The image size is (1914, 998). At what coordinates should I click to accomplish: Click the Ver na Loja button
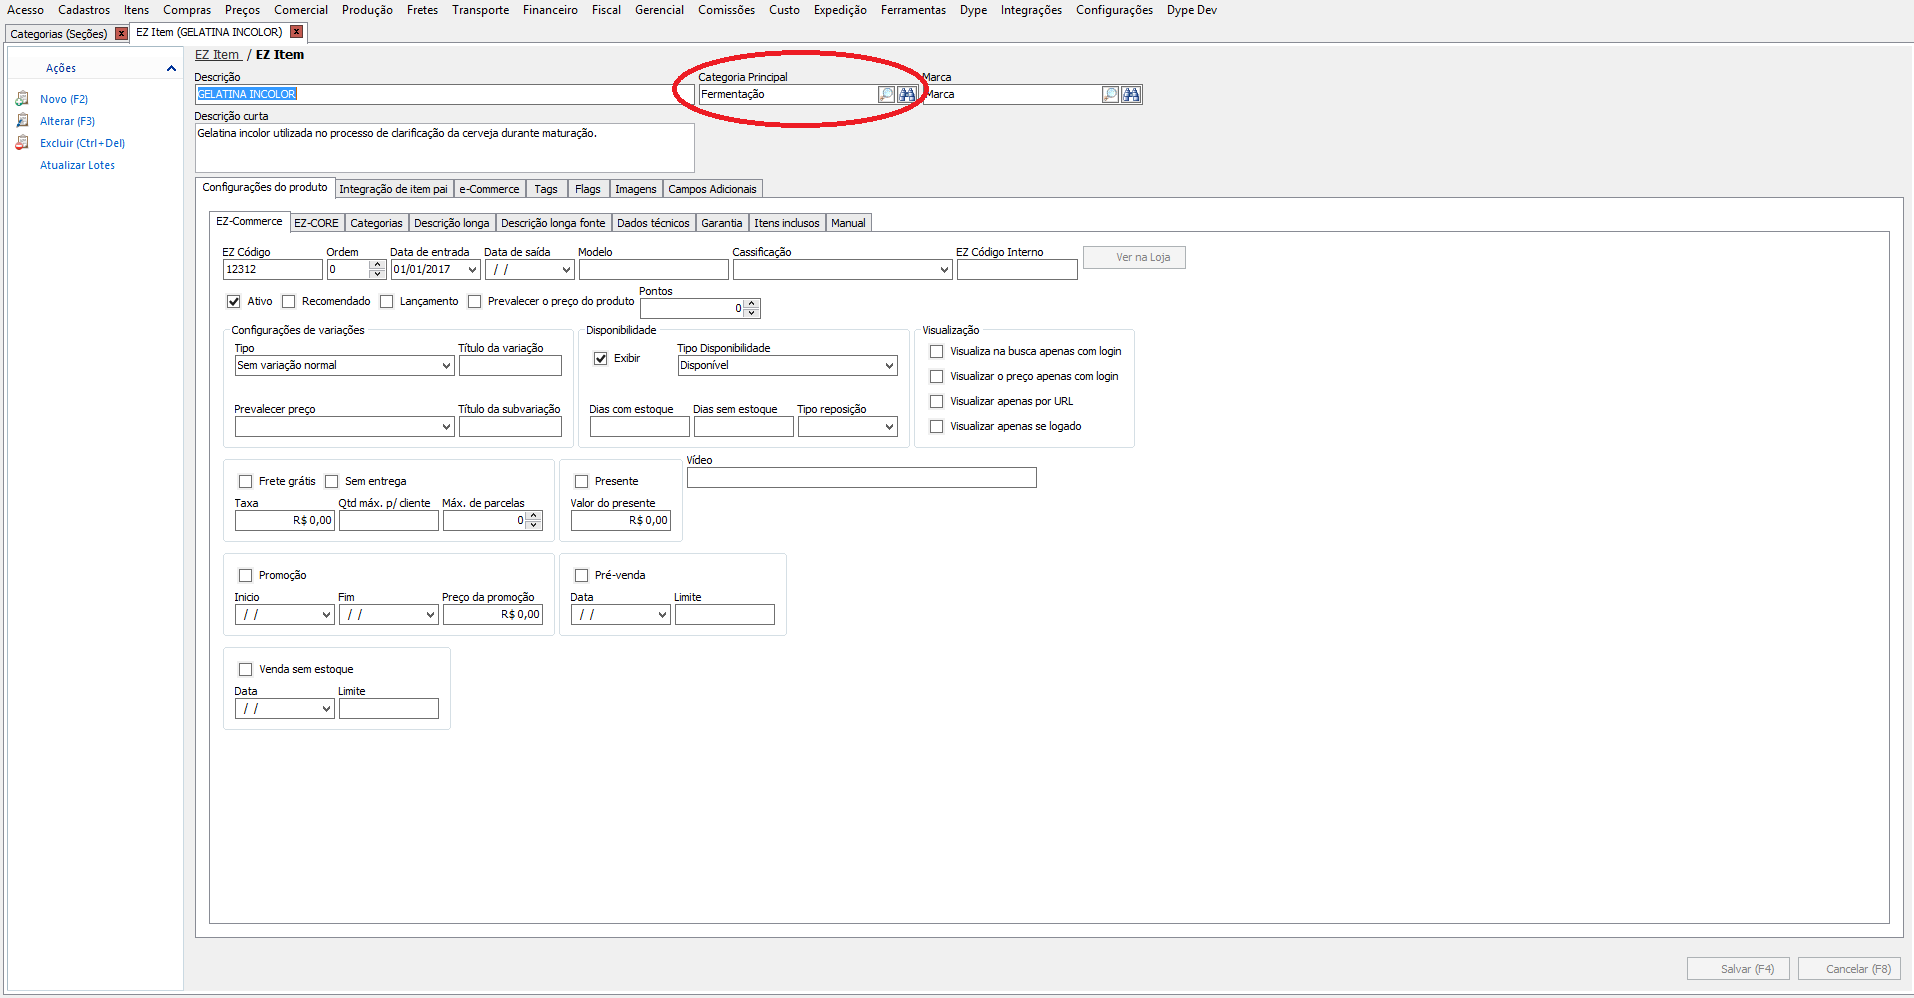coord(1134,258)
